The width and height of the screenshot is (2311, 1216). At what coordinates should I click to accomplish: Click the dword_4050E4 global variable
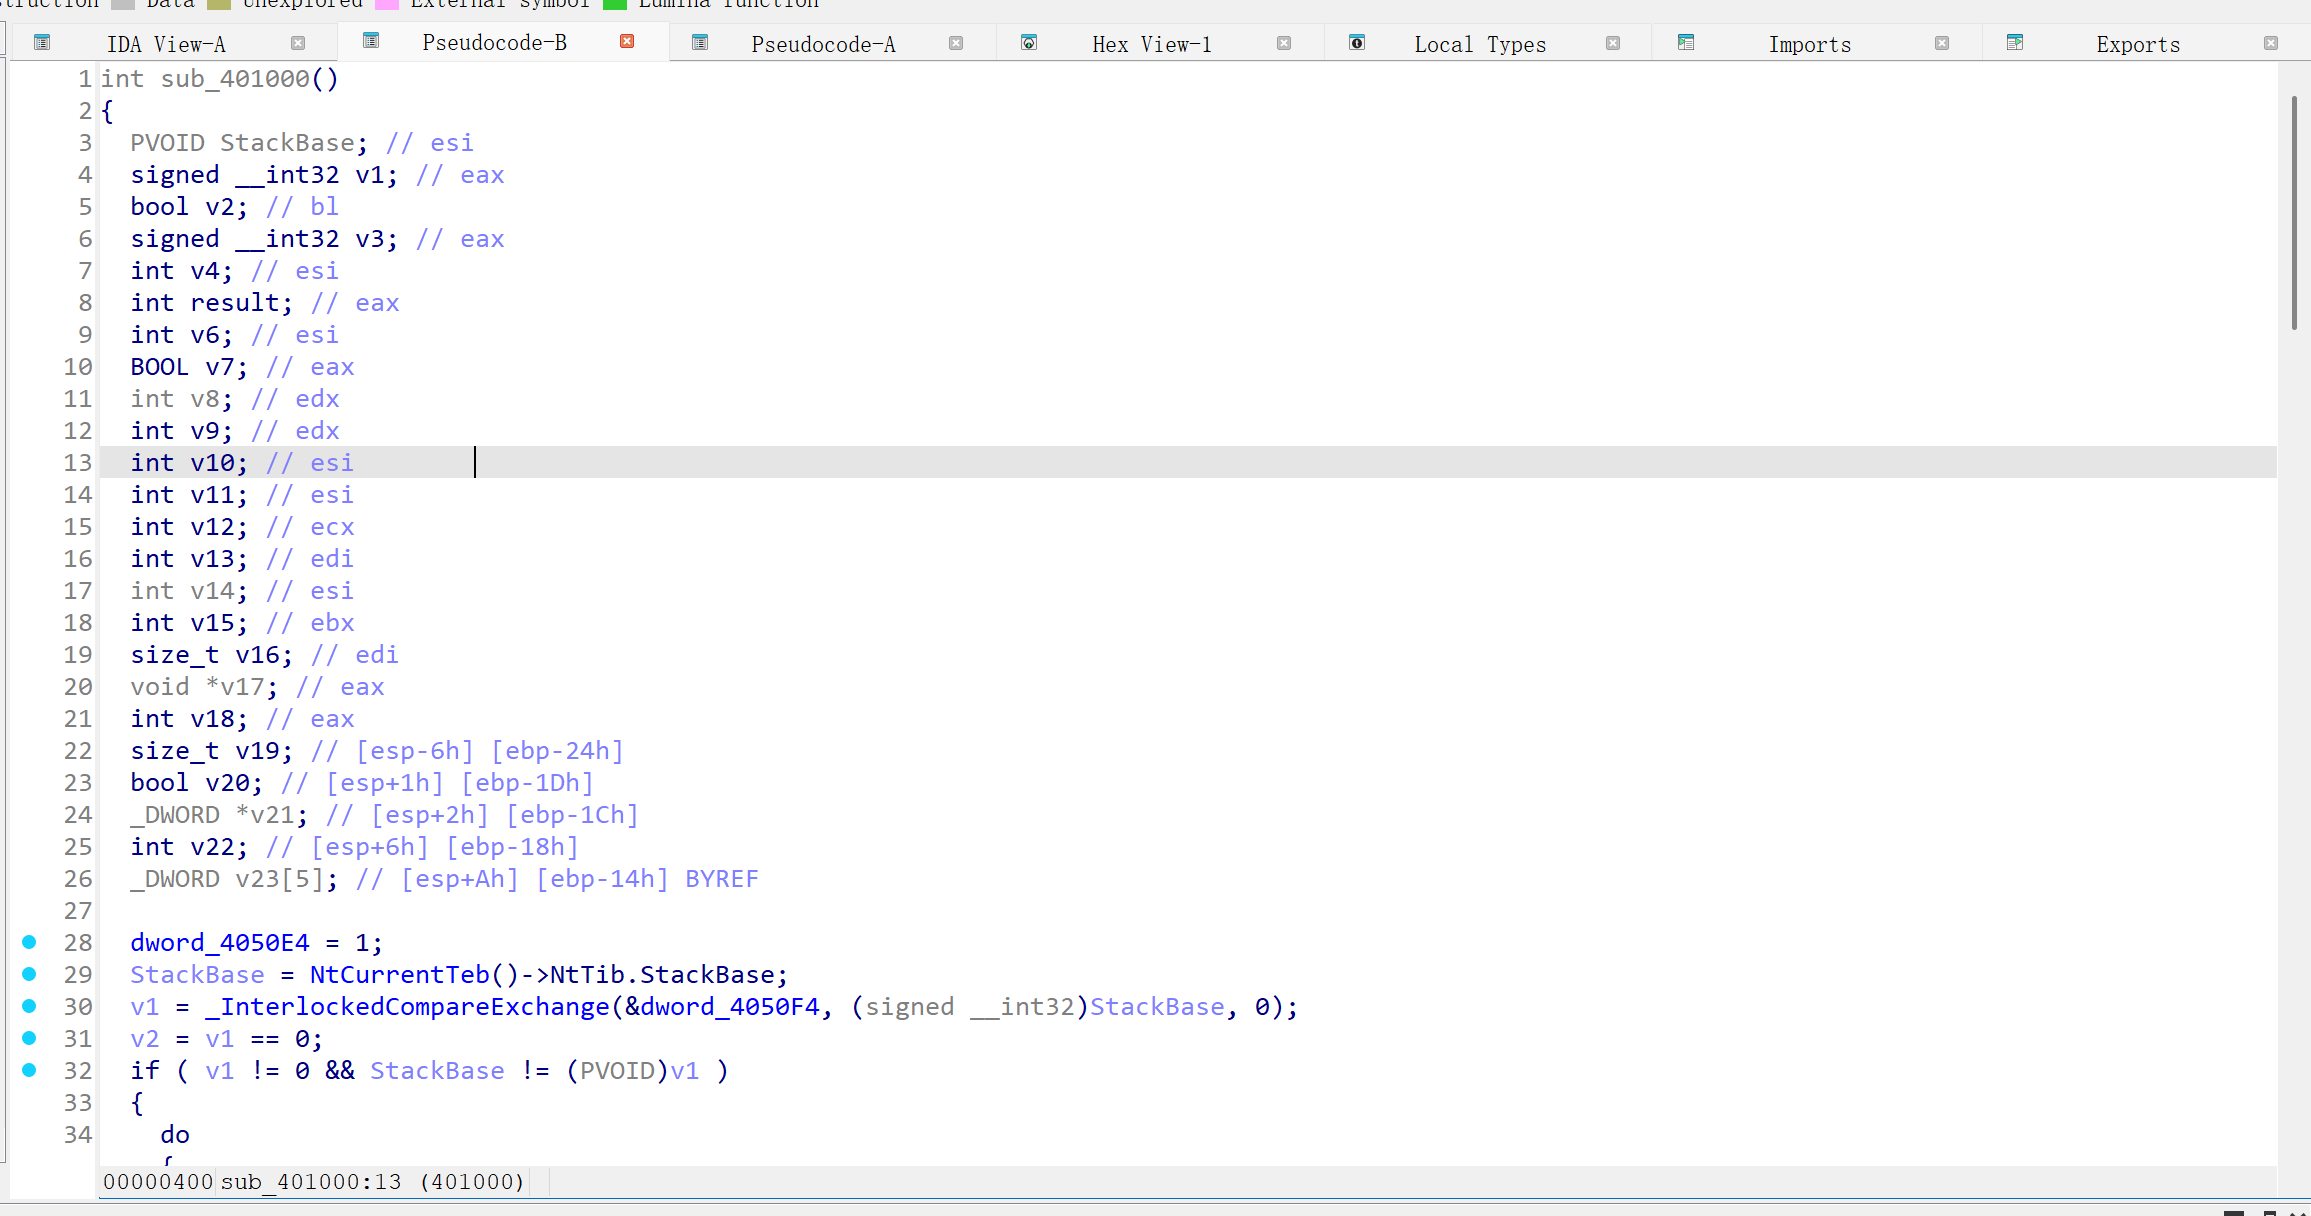click(x=220, y=943)
